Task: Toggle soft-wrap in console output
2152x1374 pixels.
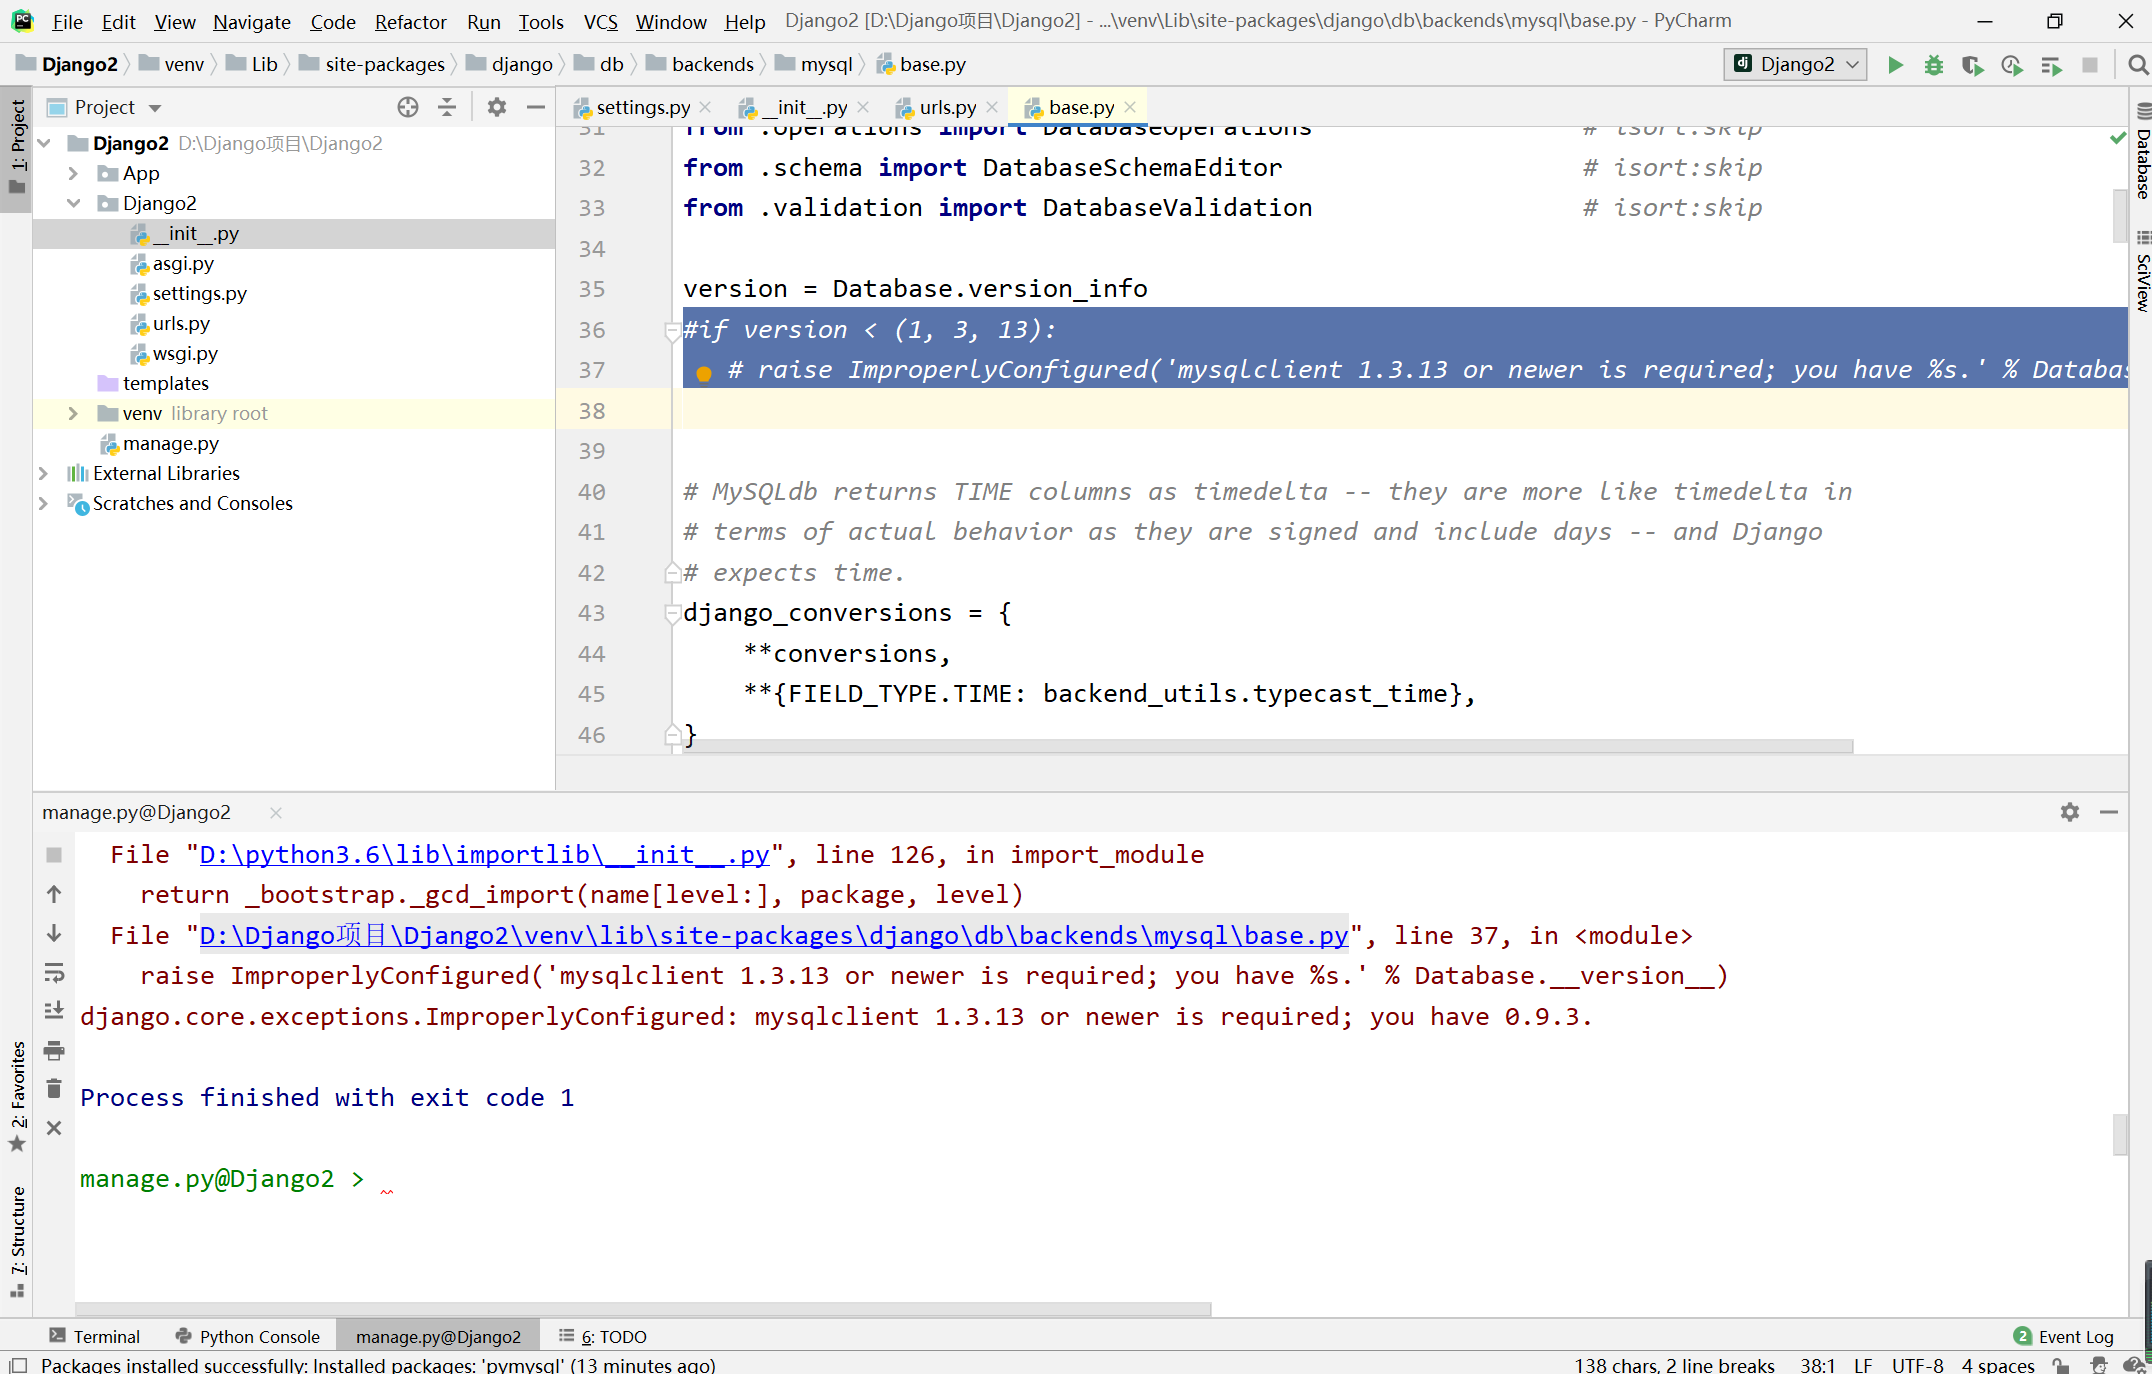Action: tap(54, 972)
